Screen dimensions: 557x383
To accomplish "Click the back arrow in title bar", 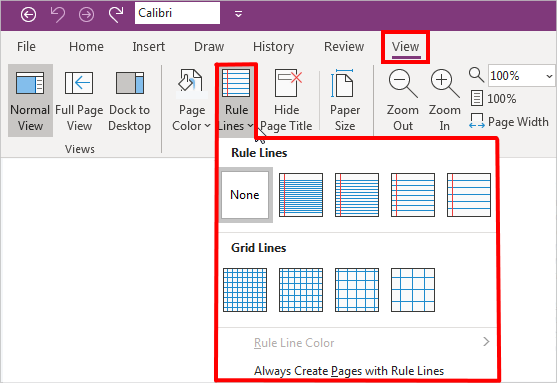I will click(x=28, y=15).
